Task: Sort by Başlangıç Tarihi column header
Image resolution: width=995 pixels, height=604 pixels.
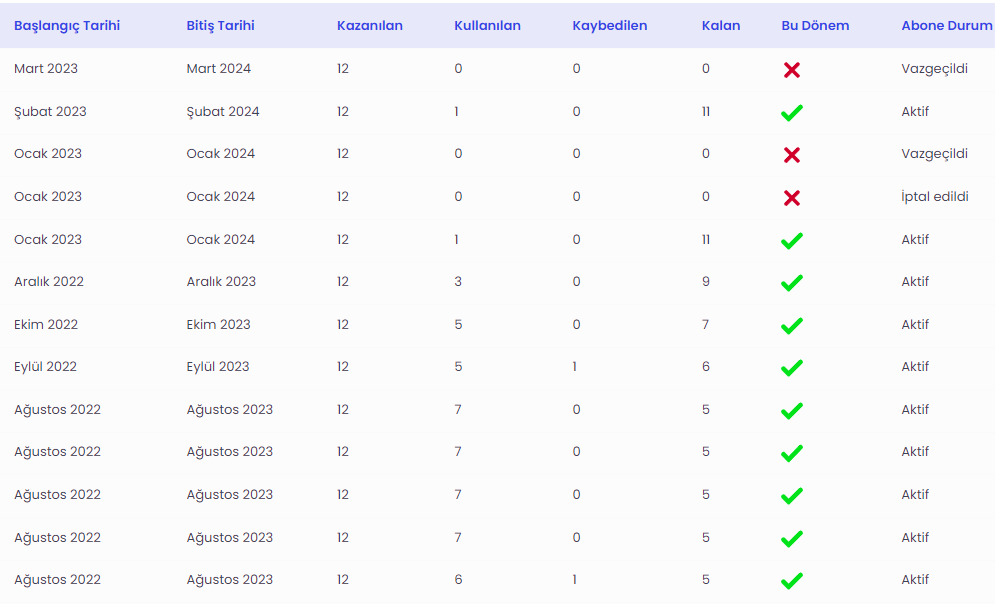Action: point(67,25)
